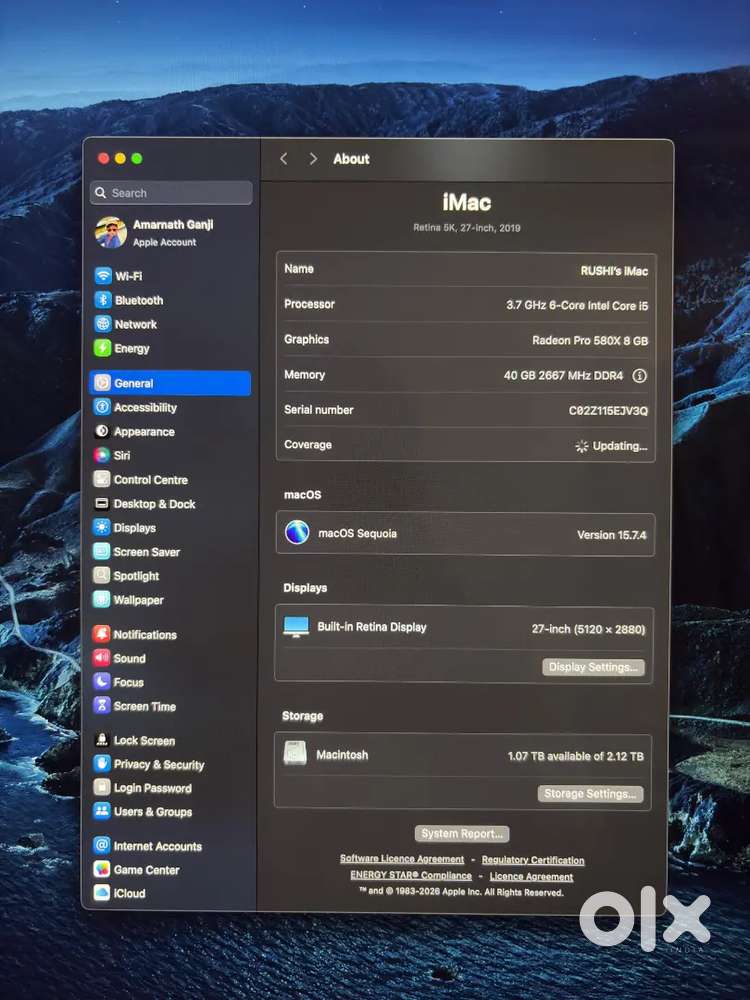This screenshot has height=1000, width=750.
Task: Open Control Centre icon
Action: coord(101,479)
